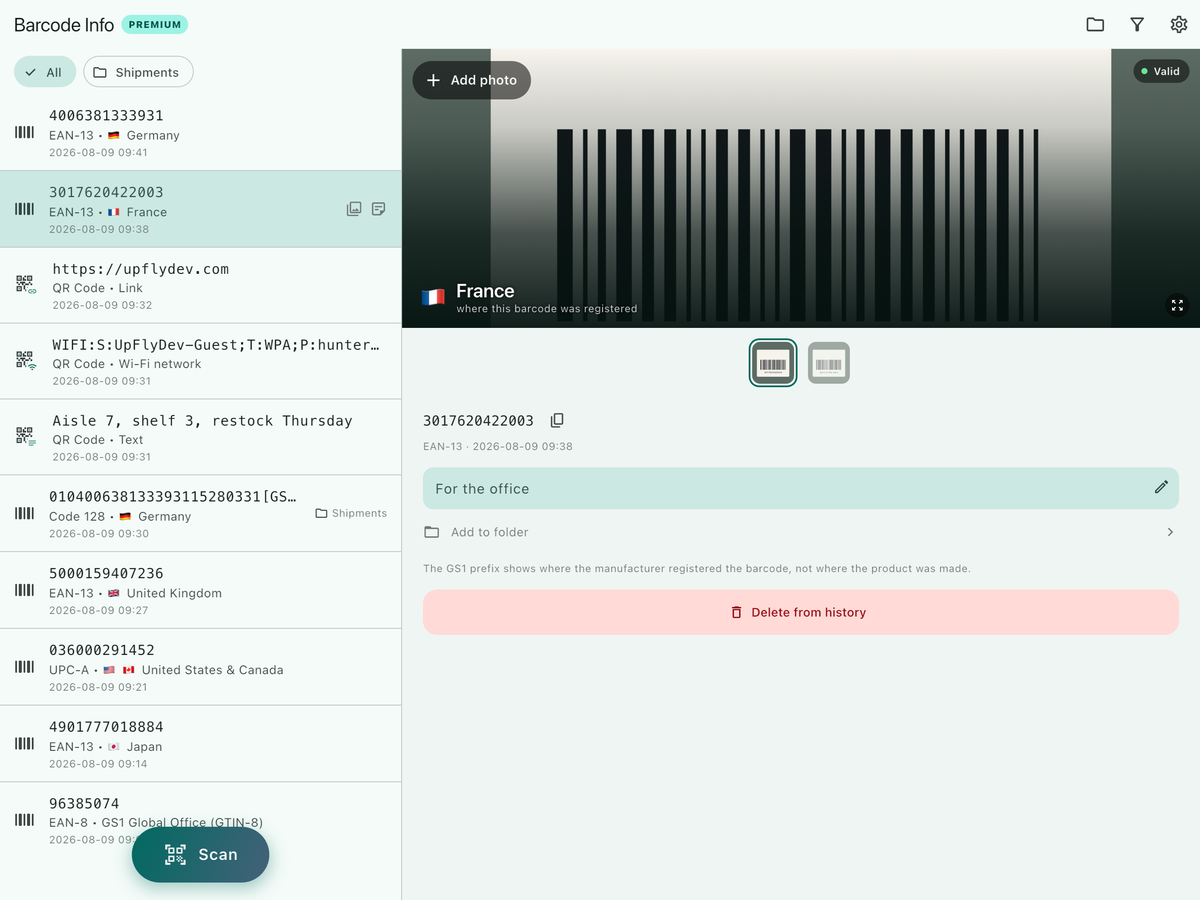The height and width of the screenshot is (900, 1200).
Task: Click Shipments folder tag on Code 128 row
Action: [351, 513]
